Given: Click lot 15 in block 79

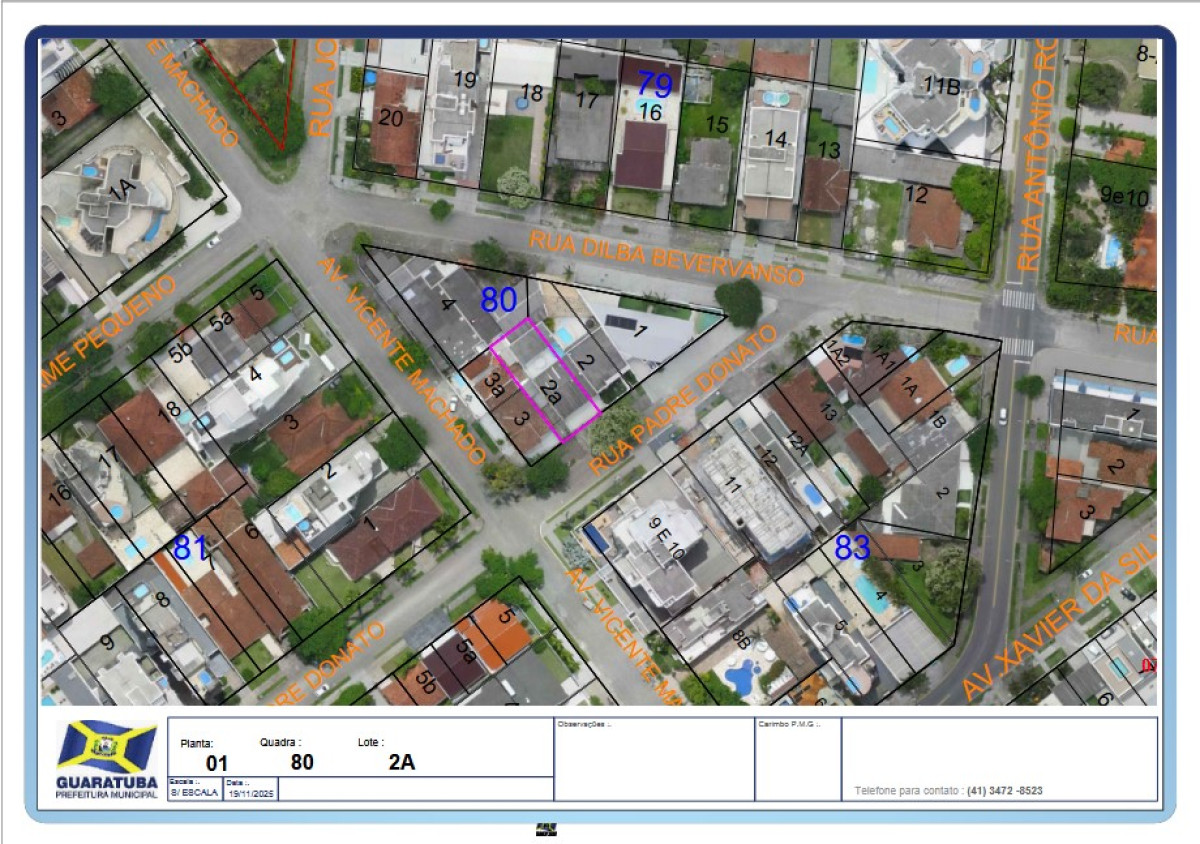Looking at the screenshot, I should [717, 124].
